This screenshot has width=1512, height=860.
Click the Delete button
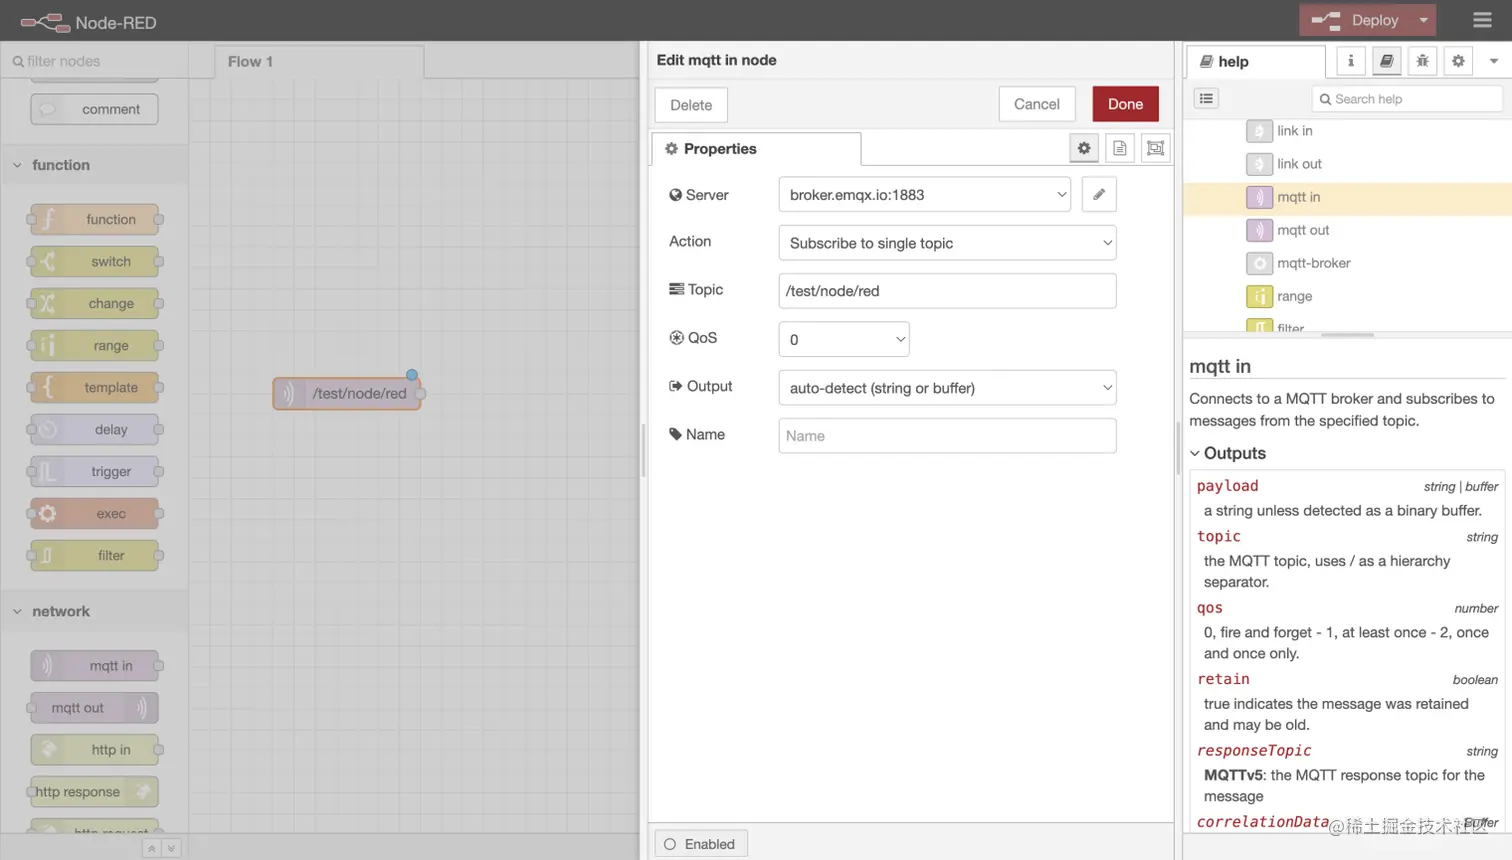[690, 104]
